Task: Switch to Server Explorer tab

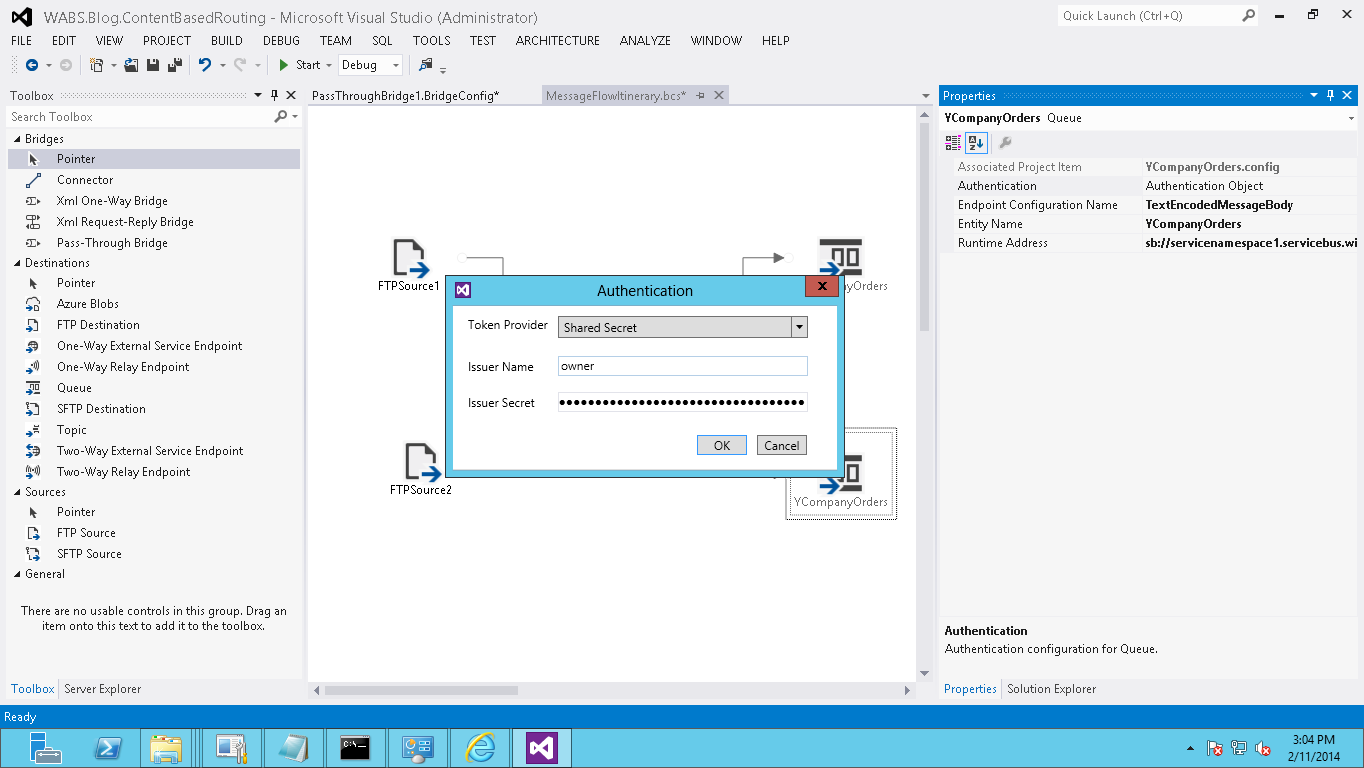Action: (102, 689)
